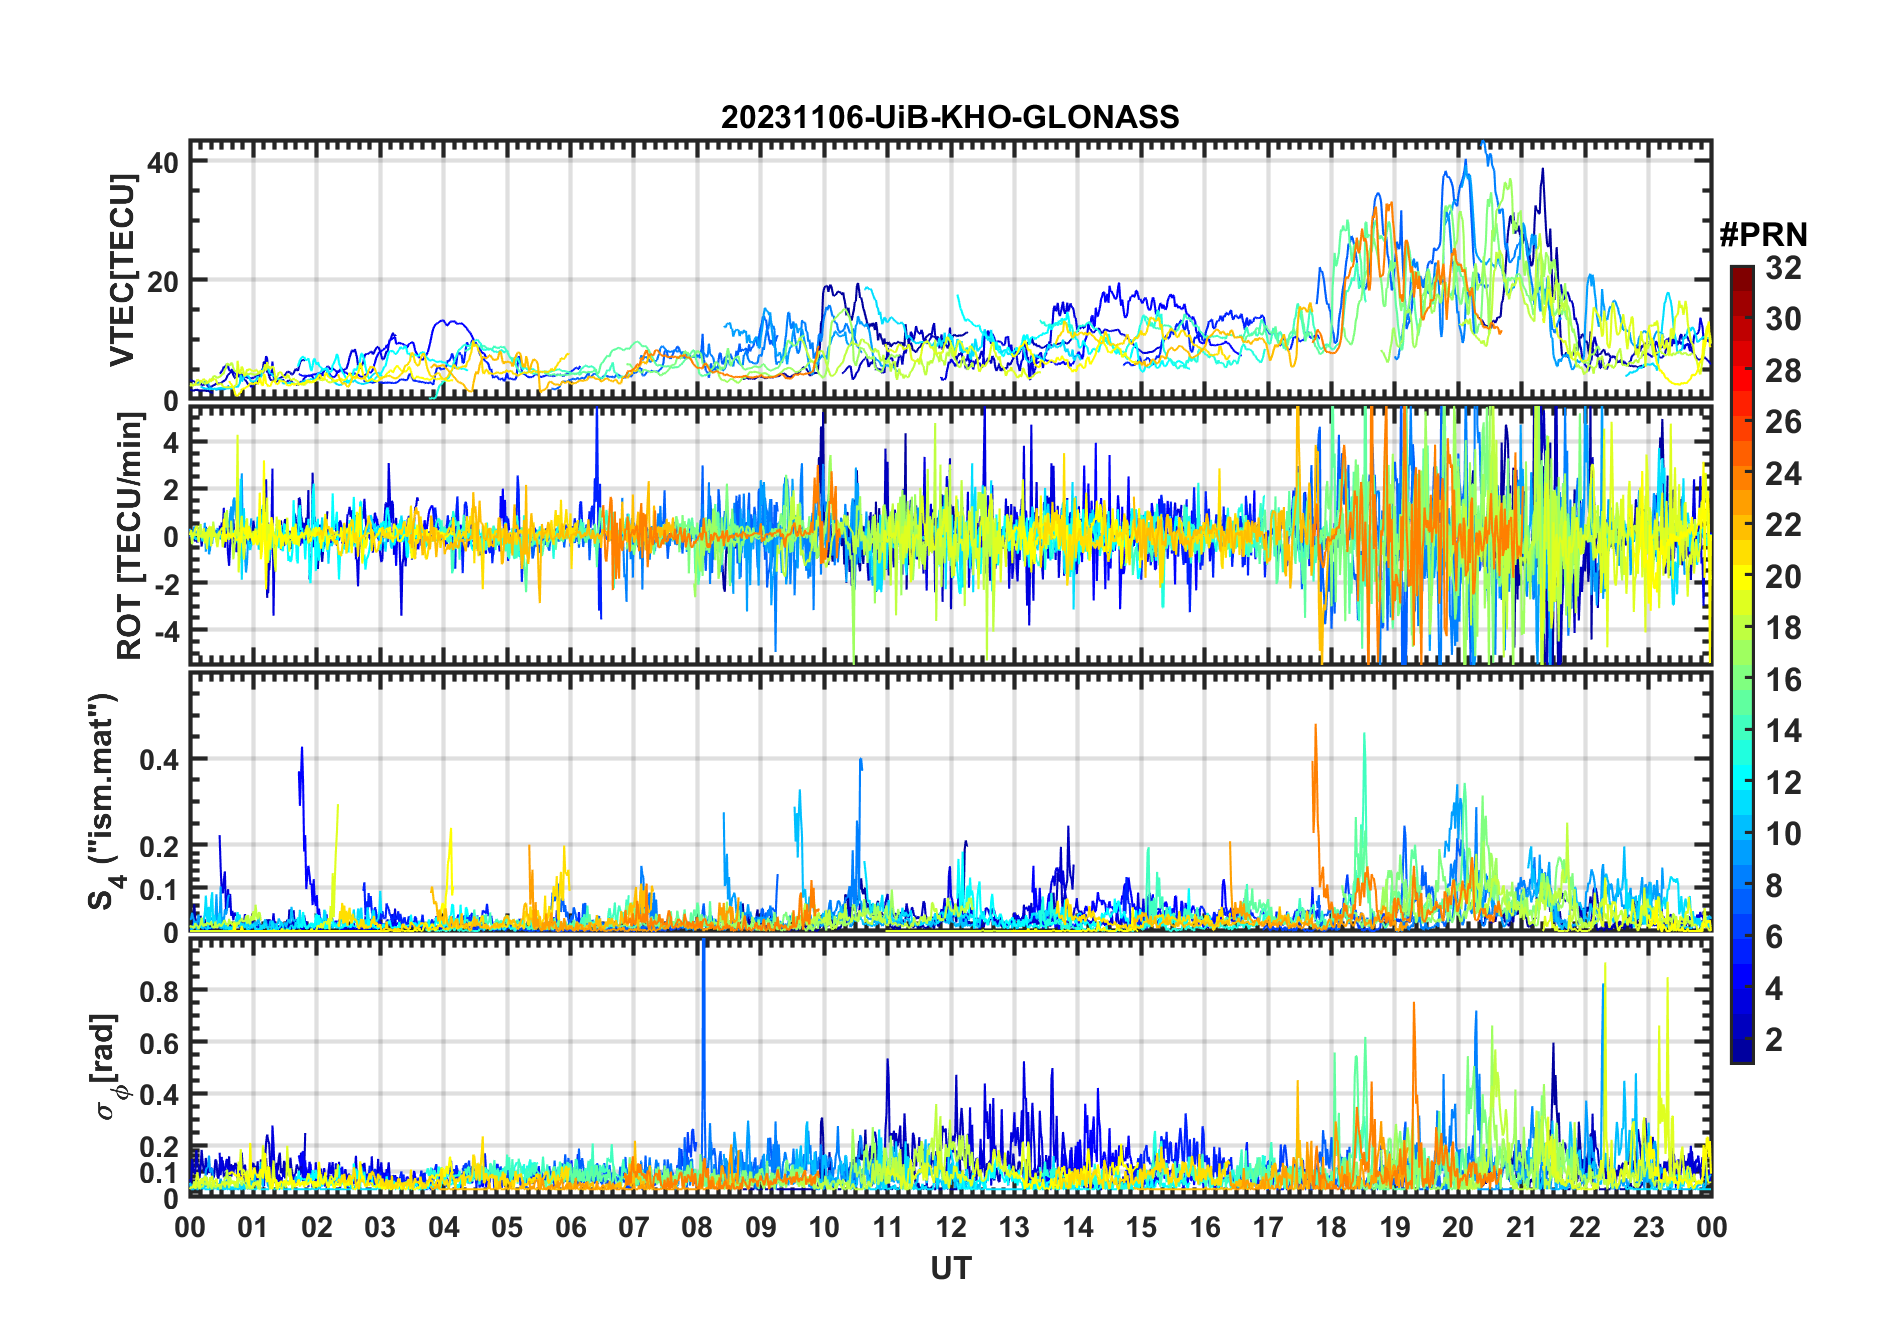1902x1330 pixels.
Task: Click the 0.8 tick on the sigma-phi axis
Action: [160, 991]
